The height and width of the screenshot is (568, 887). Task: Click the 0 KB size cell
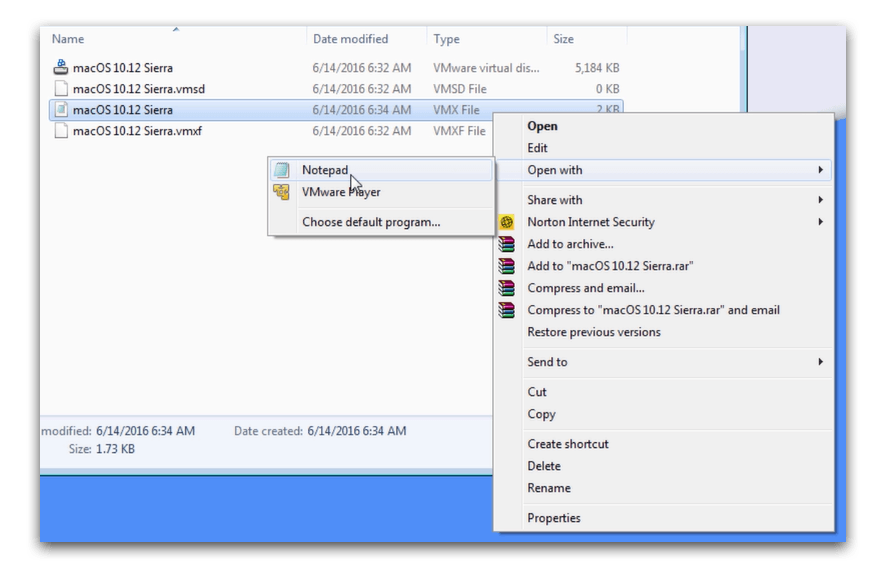[x=608, y=89]
